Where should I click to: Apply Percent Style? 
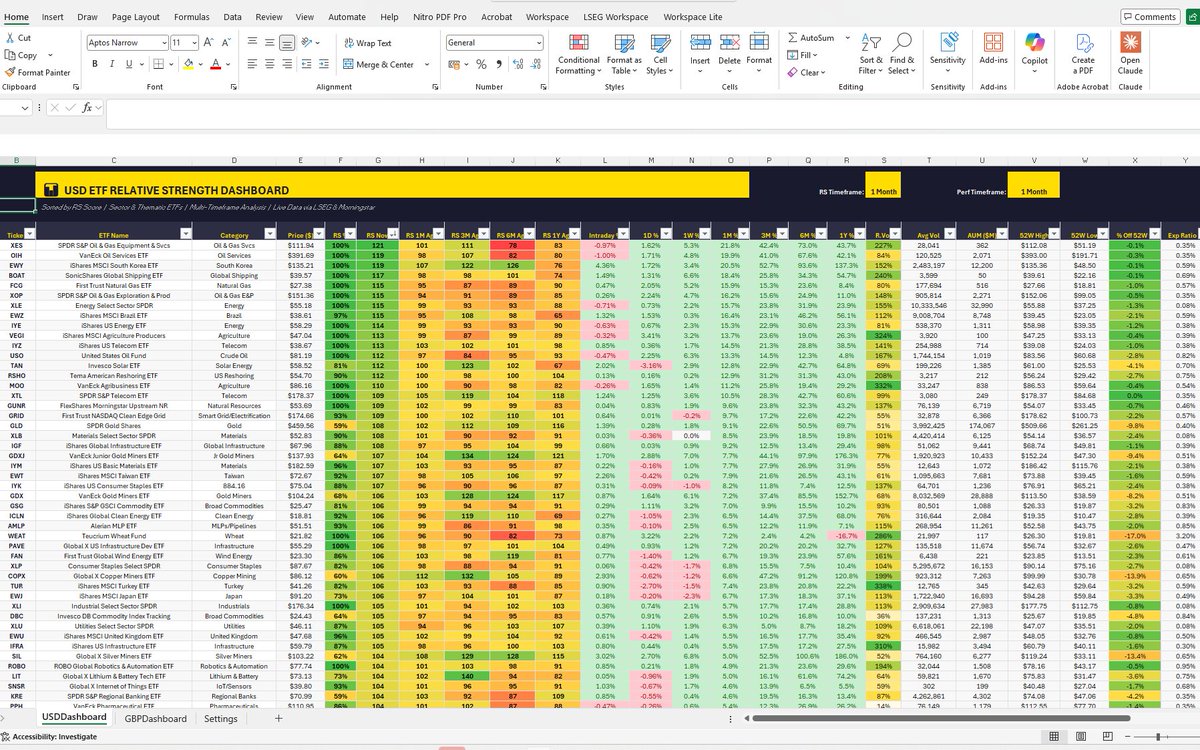click(481, 64)
